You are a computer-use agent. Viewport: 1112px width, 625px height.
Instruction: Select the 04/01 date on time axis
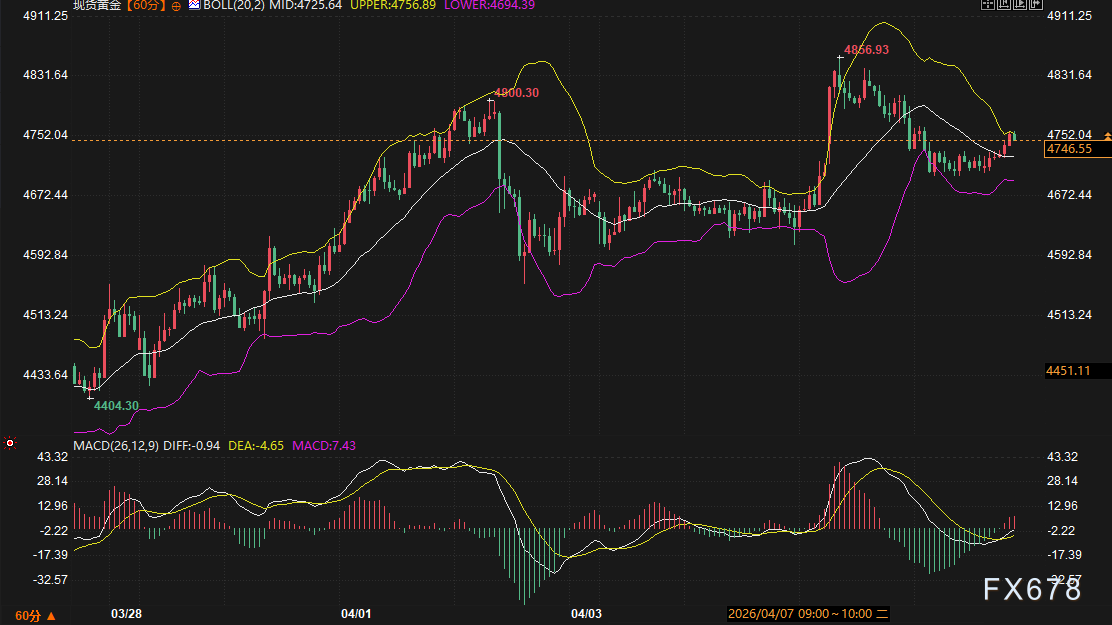pos(356,613)
